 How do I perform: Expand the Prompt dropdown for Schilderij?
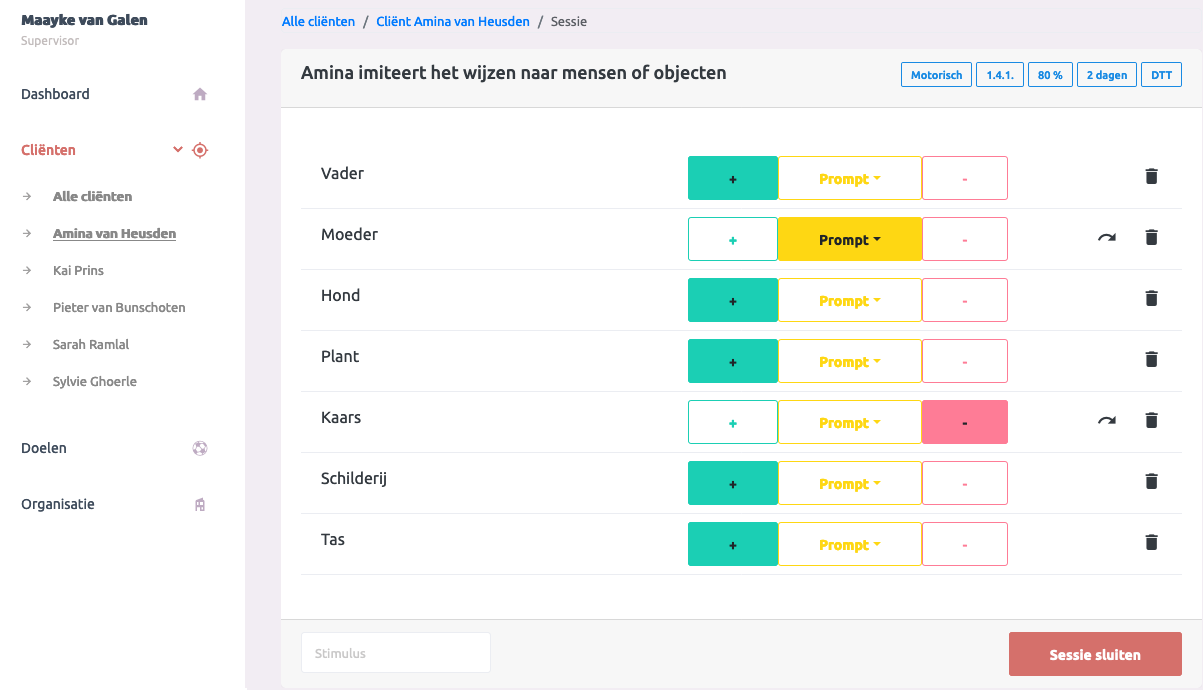[849, 483]
